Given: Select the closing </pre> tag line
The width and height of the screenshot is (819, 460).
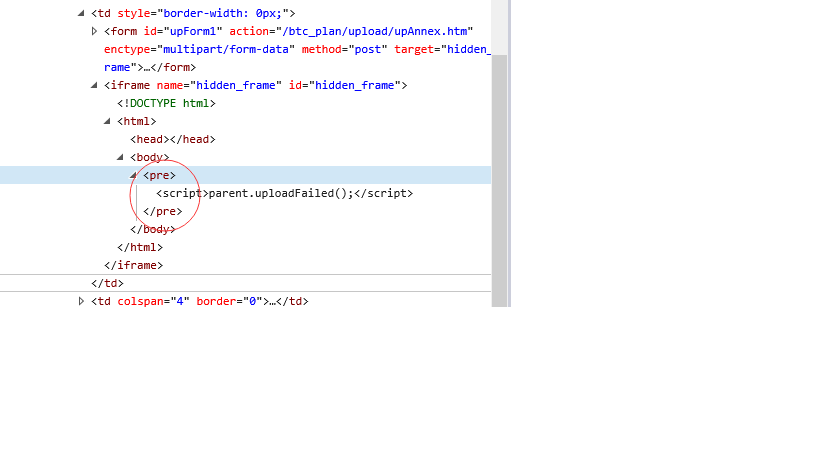Looking at the screenshot, I should click(x=162, y=211).
